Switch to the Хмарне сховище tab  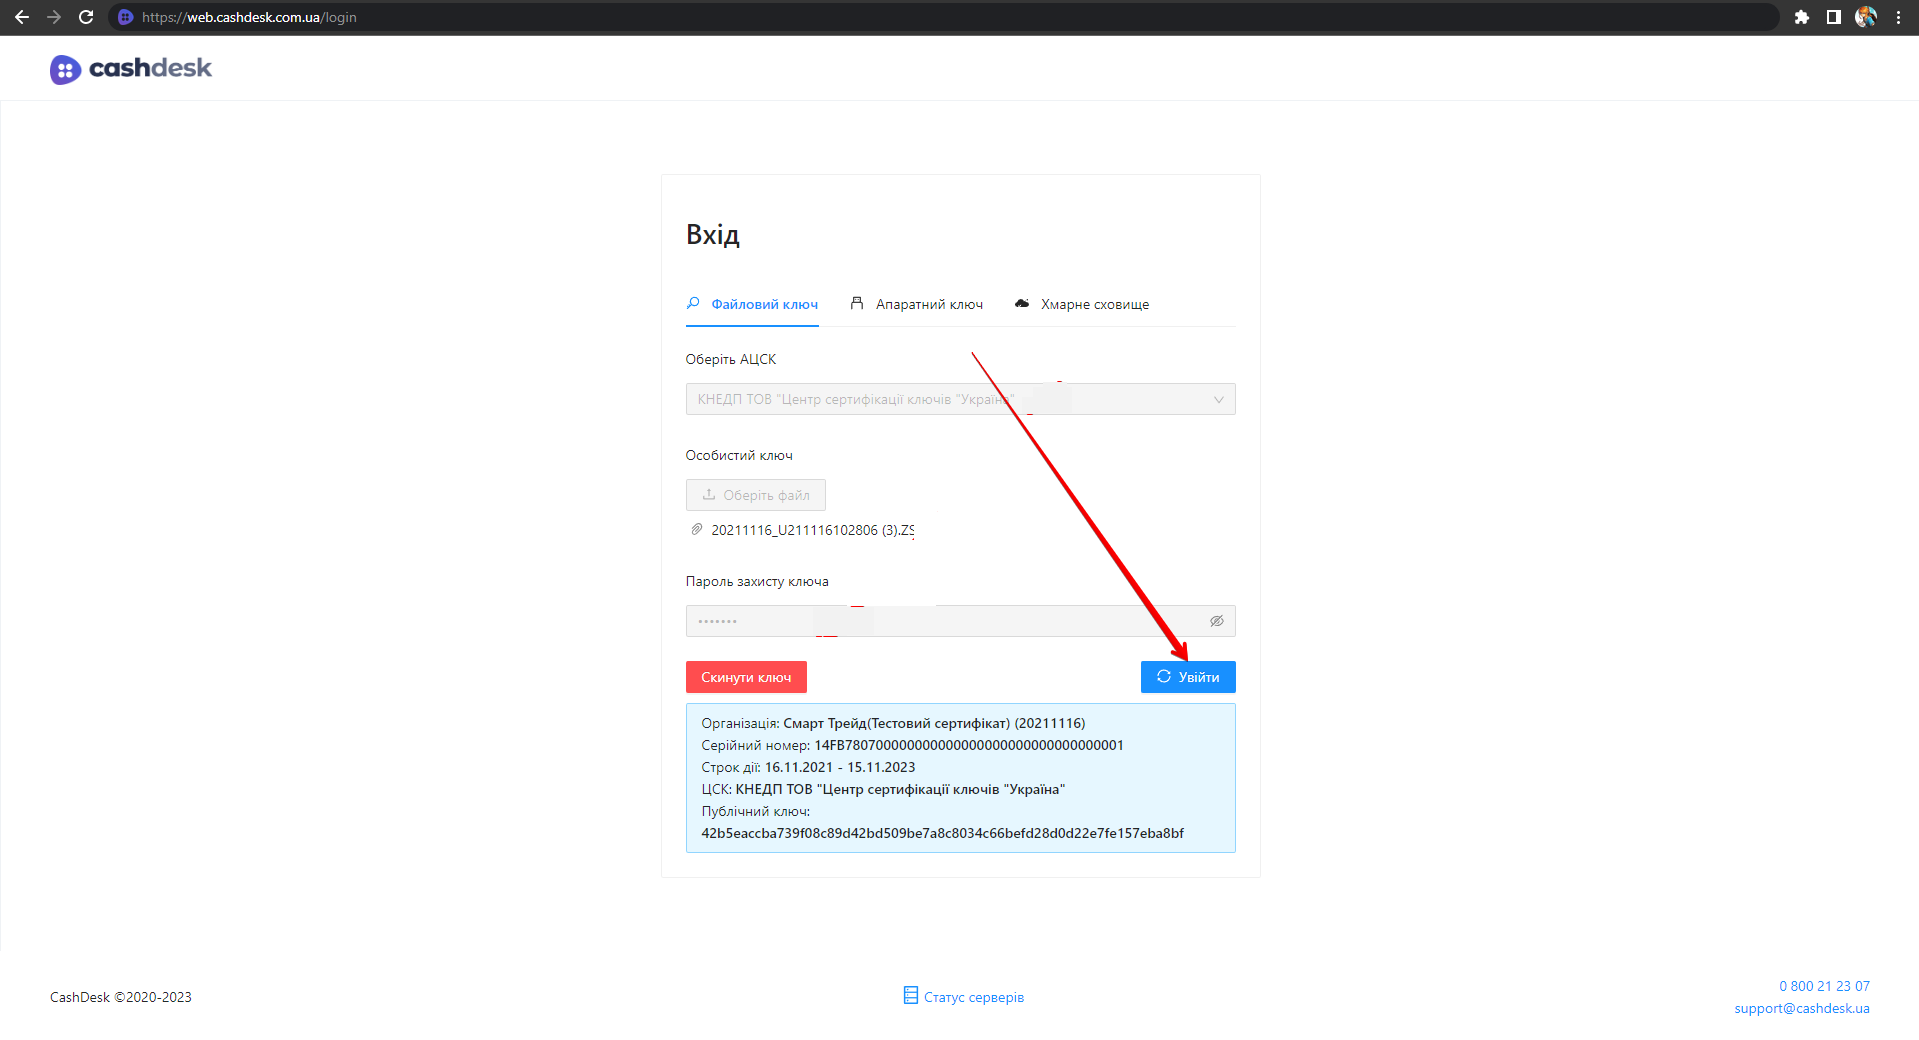point(1082,304)
